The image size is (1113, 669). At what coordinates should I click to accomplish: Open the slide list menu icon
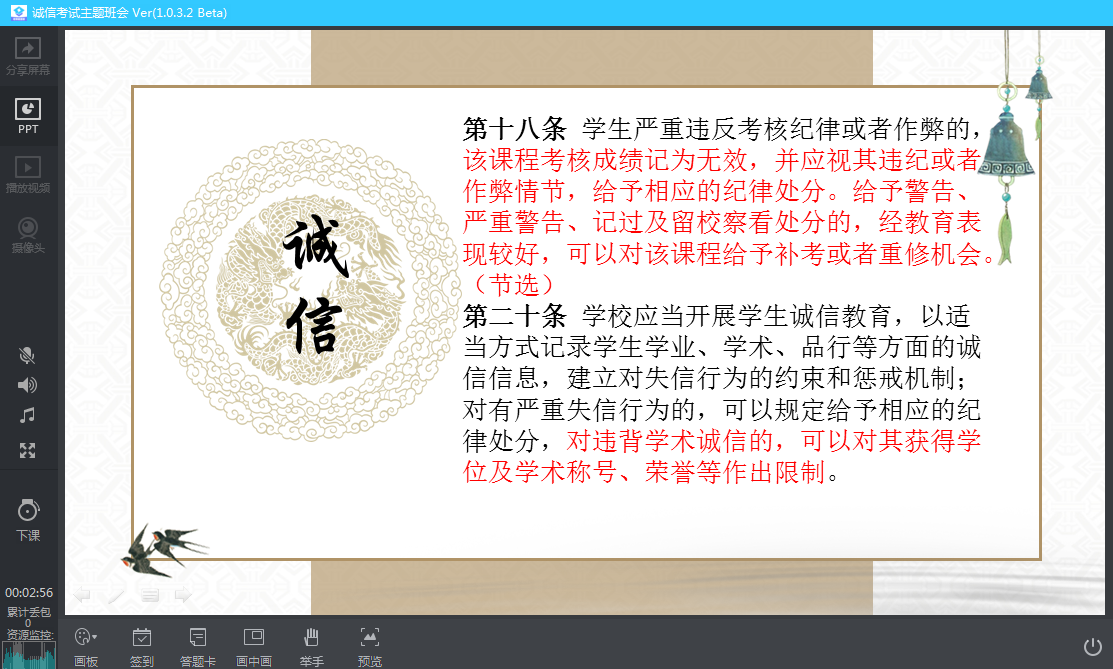[149, 594]
